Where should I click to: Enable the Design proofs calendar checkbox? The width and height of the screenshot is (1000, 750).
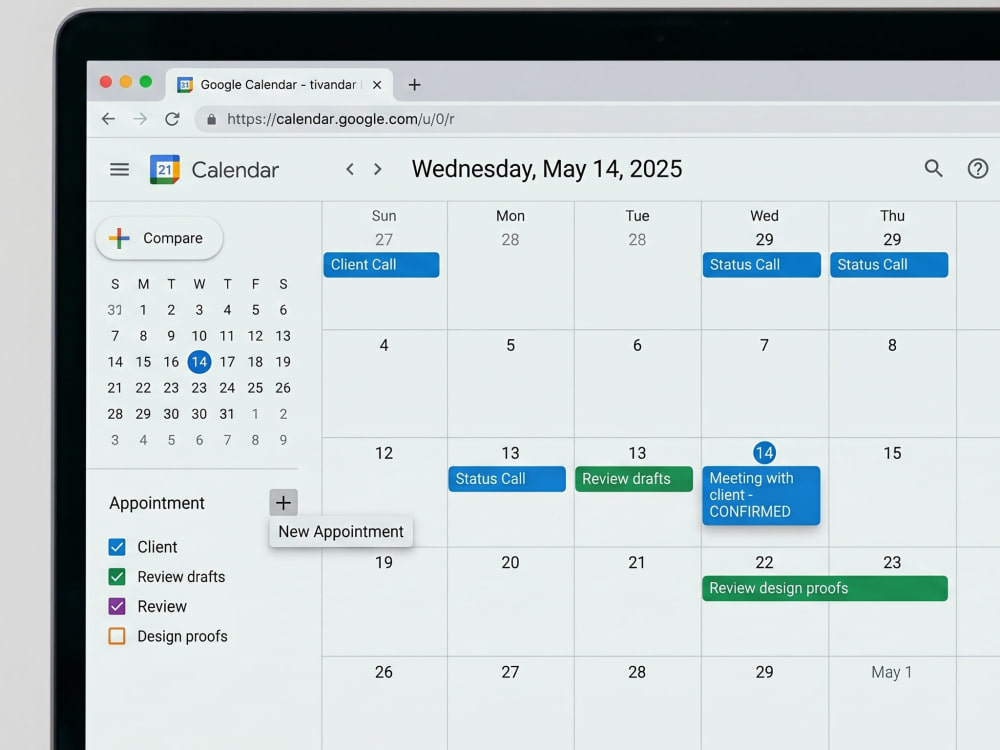point(117,636)
